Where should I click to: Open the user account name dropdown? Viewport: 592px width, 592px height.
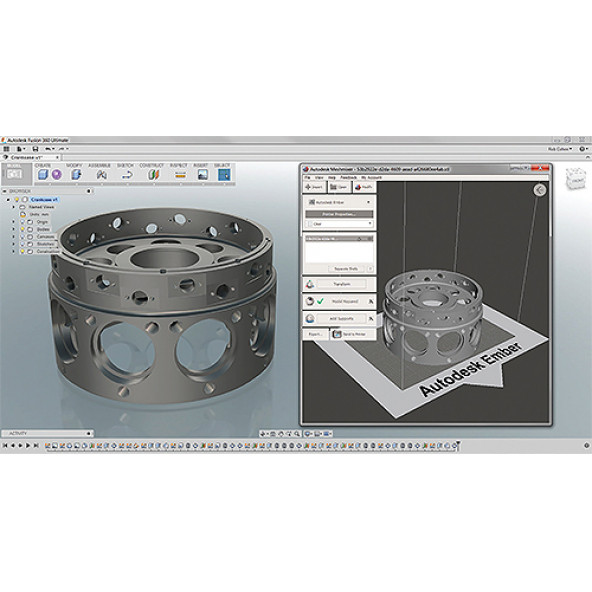tap(560, 149)
